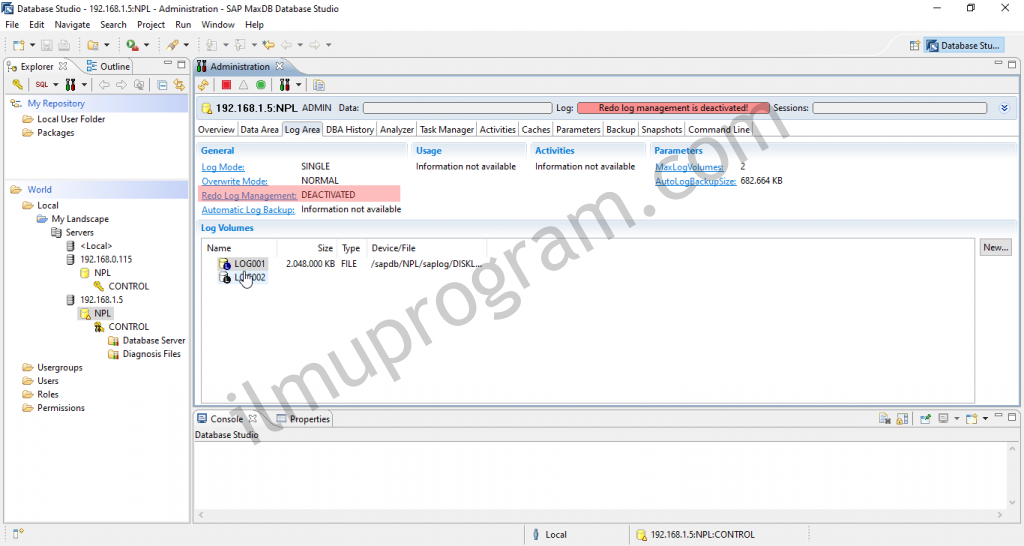Switch to the Backup tab

point(620,130)
